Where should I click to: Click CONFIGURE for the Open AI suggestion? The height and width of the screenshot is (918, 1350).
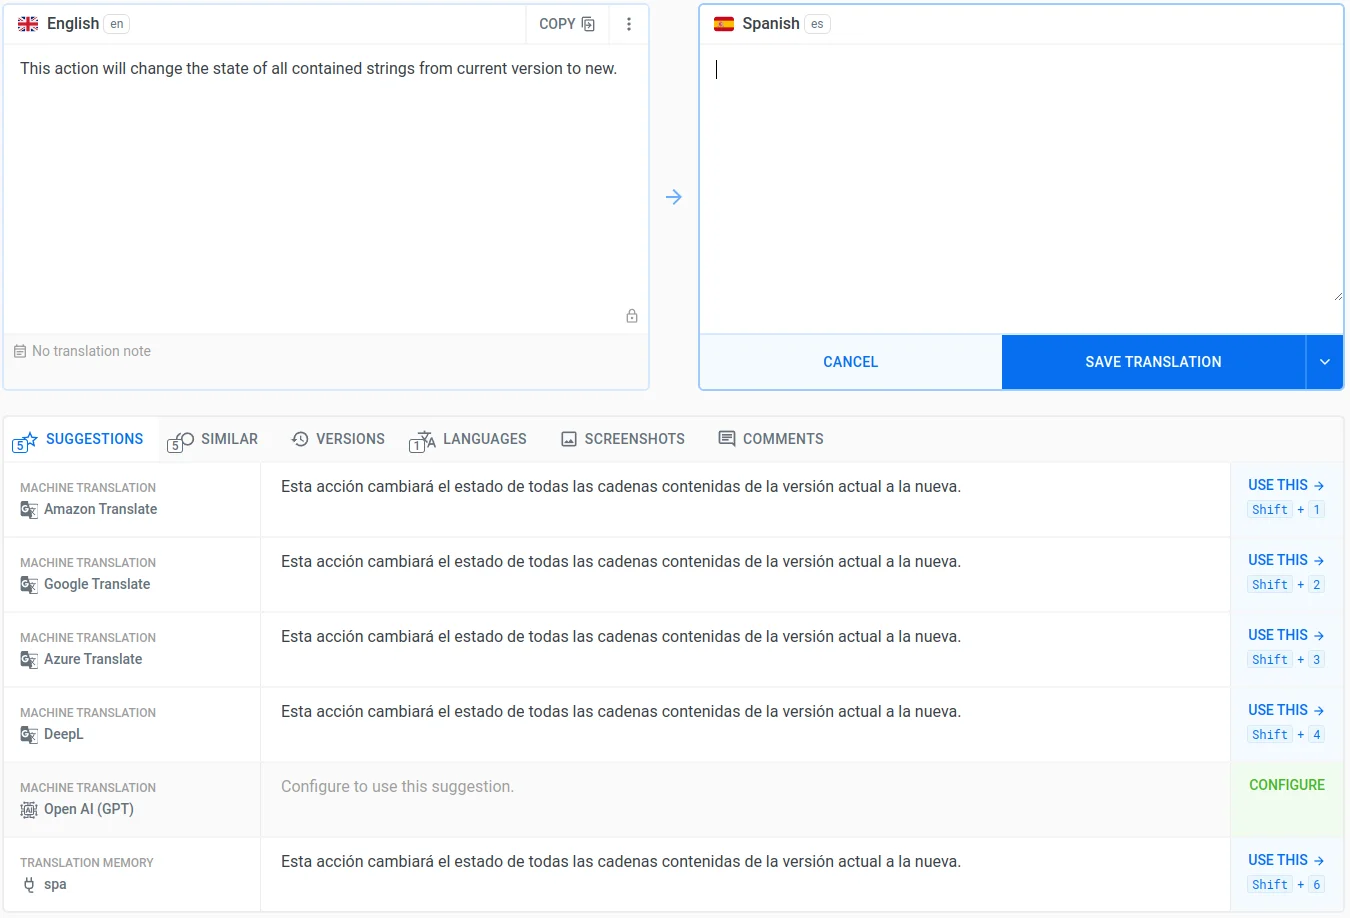[x=1287, y=785]
